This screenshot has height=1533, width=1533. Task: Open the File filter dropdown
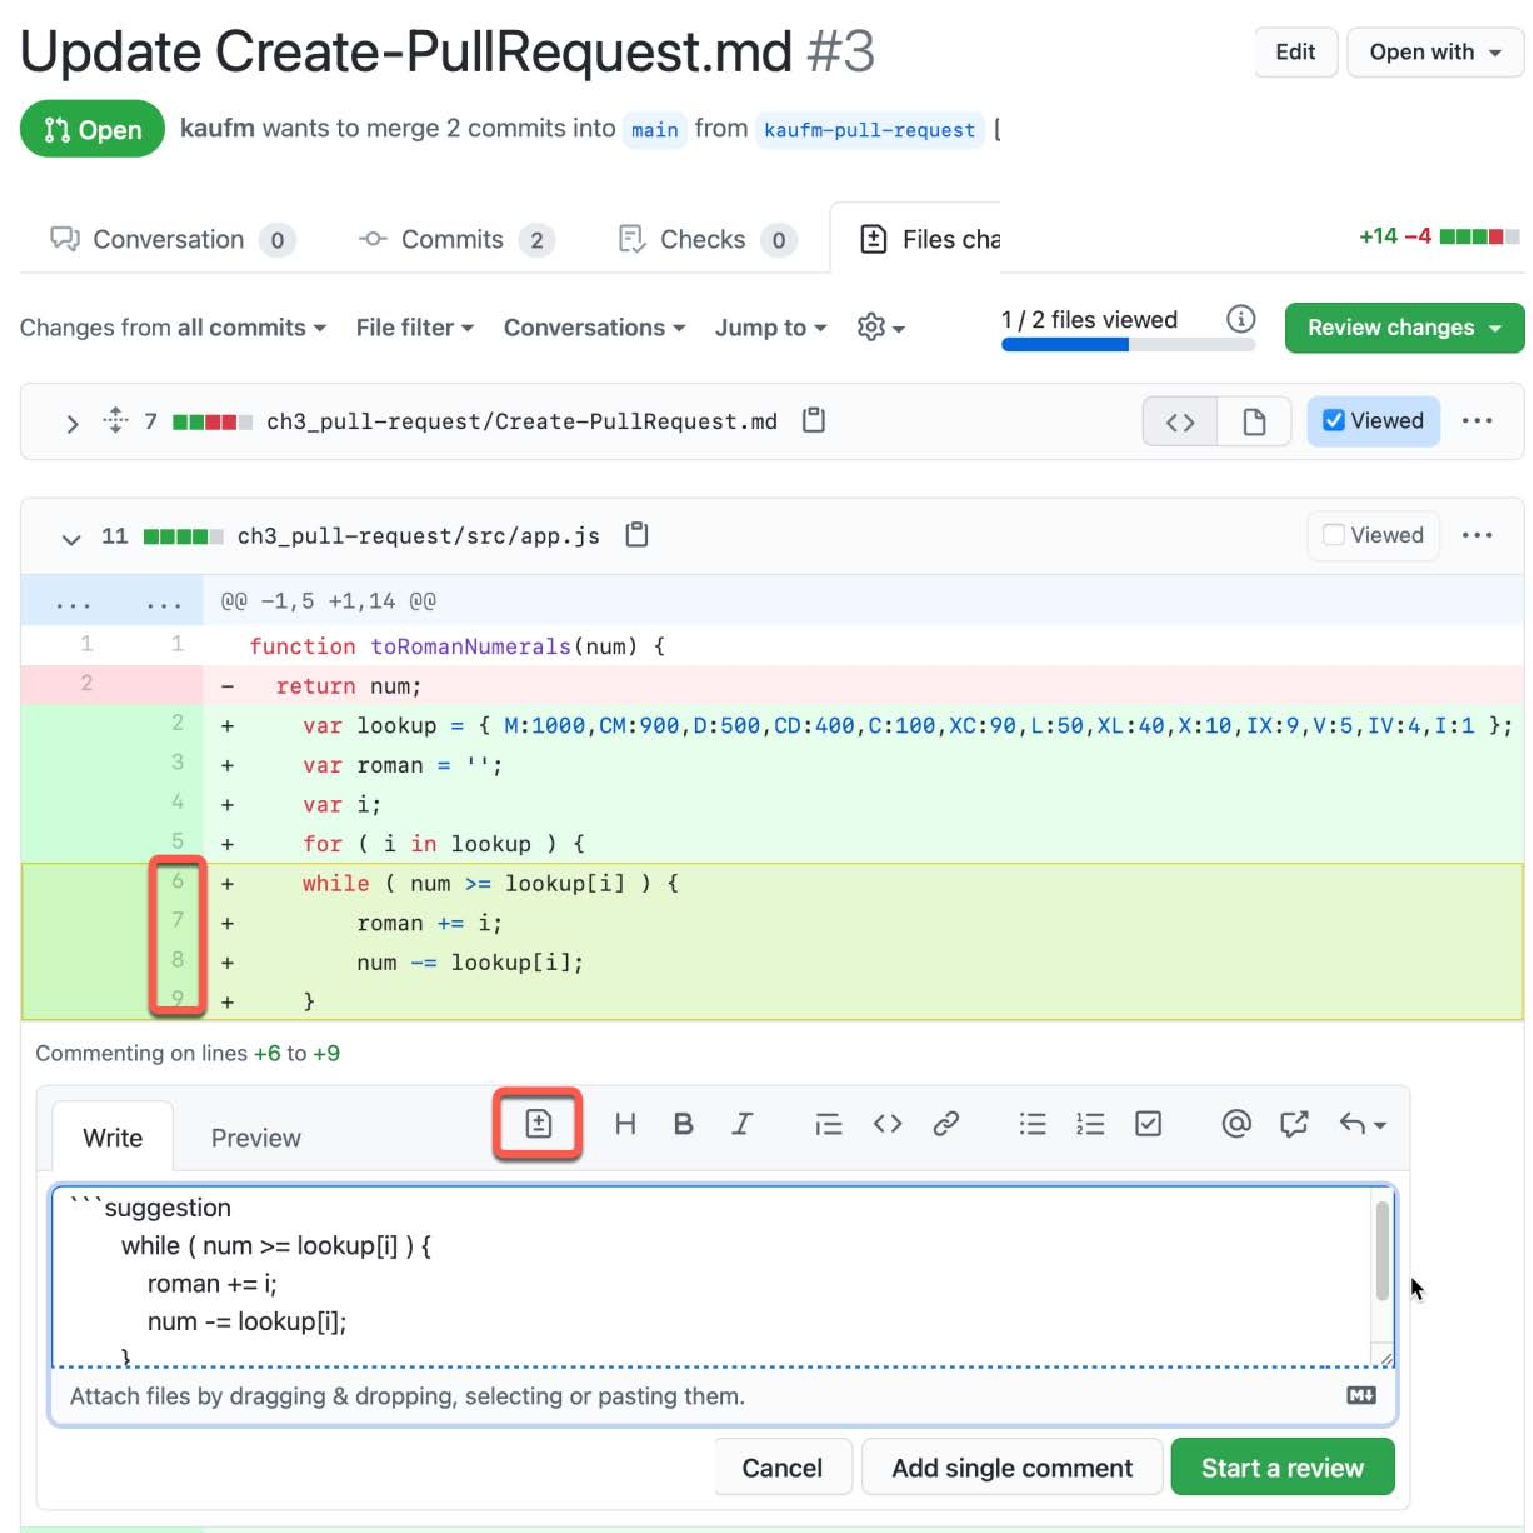(x=415, y=327)
